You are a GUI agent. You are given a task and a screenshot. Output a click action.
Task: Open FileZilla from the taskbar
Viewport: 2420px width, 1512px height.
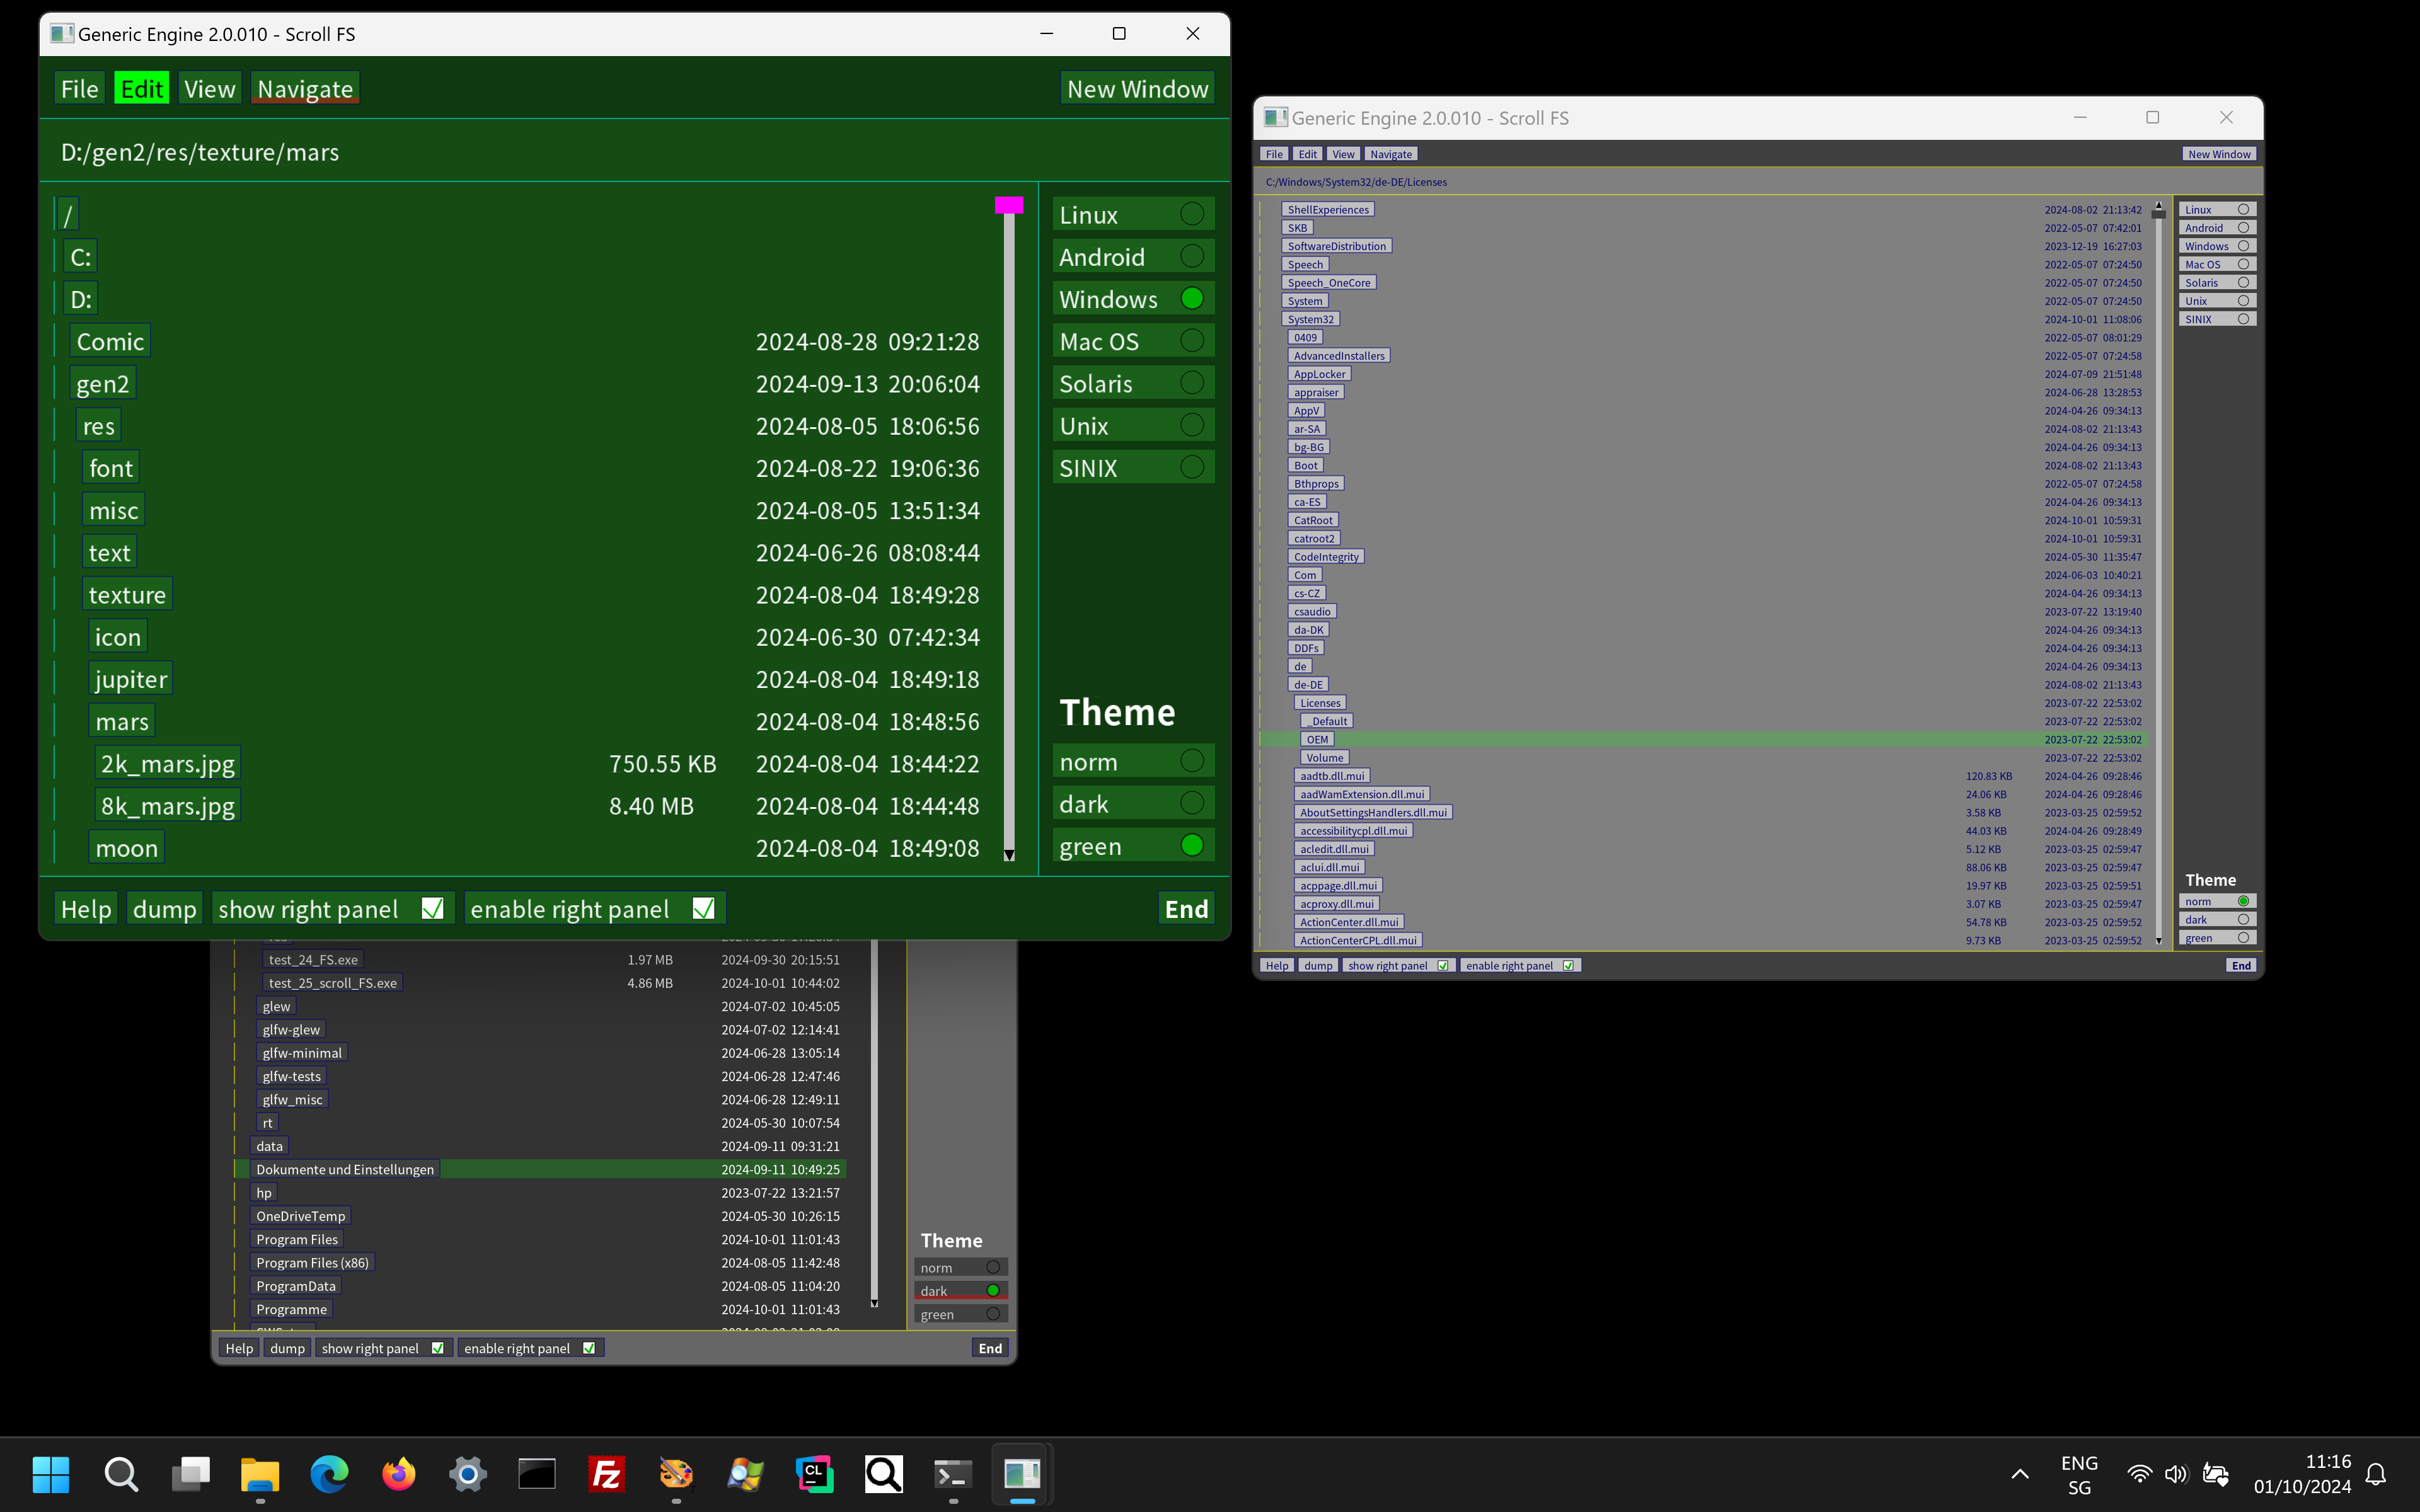606,1473
